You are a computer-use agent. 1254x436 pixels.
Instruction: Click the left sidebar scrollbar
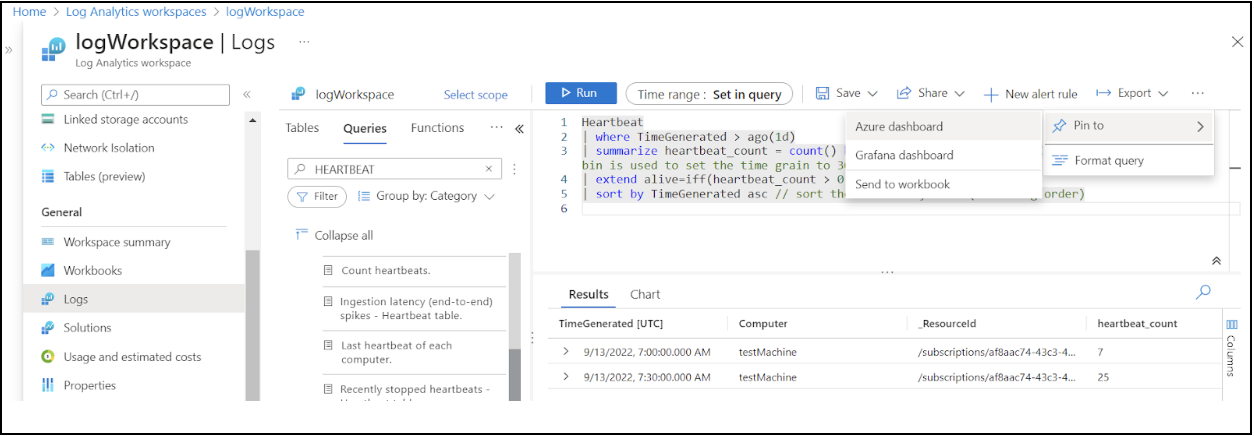[253, 324]
